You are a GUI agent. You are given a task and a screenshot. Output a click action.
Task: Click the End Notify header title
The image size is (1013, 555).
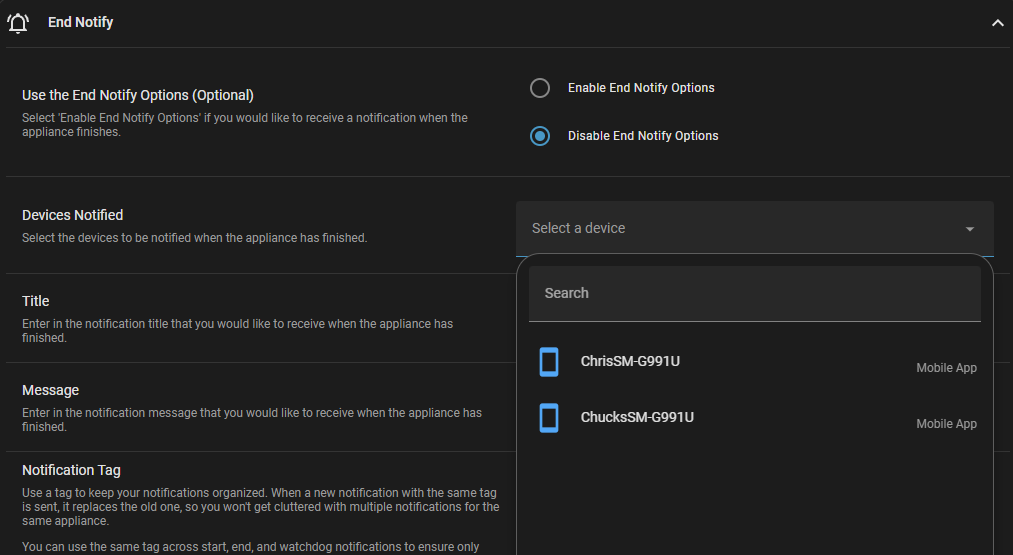pyautogui.click(x=81, y=22)
